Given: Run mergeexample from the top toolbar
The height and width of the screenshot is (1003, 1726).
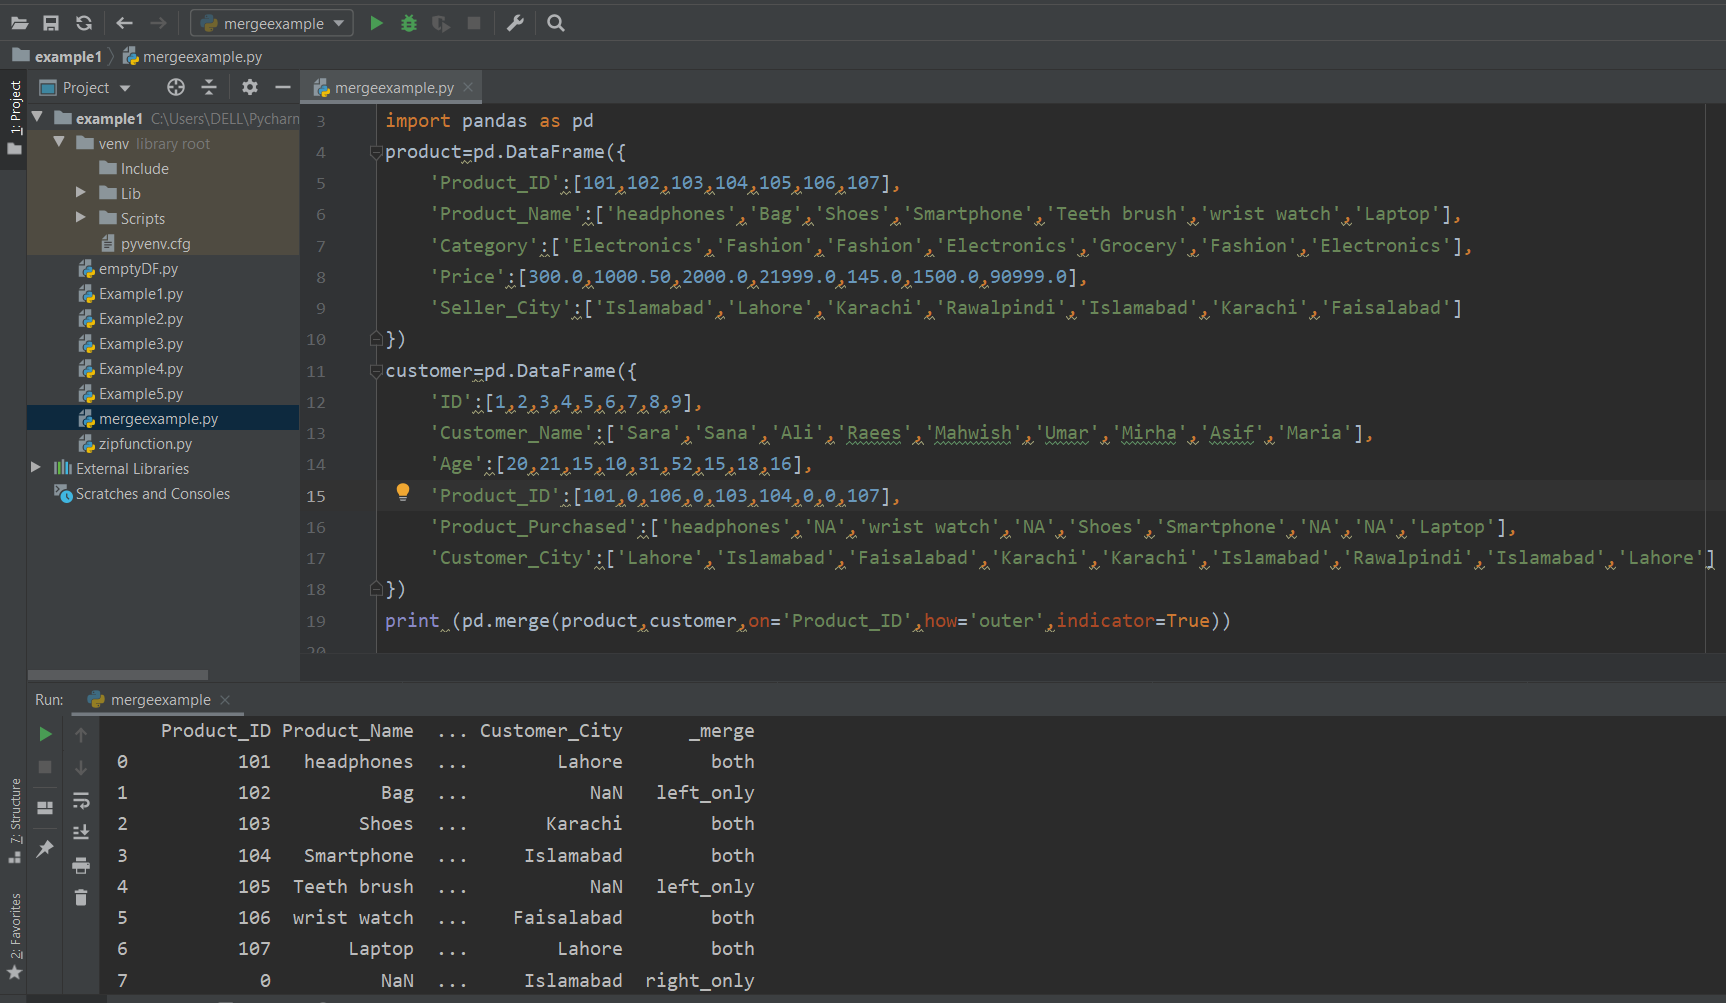Looking at the screenshot, I should point(376,23).
